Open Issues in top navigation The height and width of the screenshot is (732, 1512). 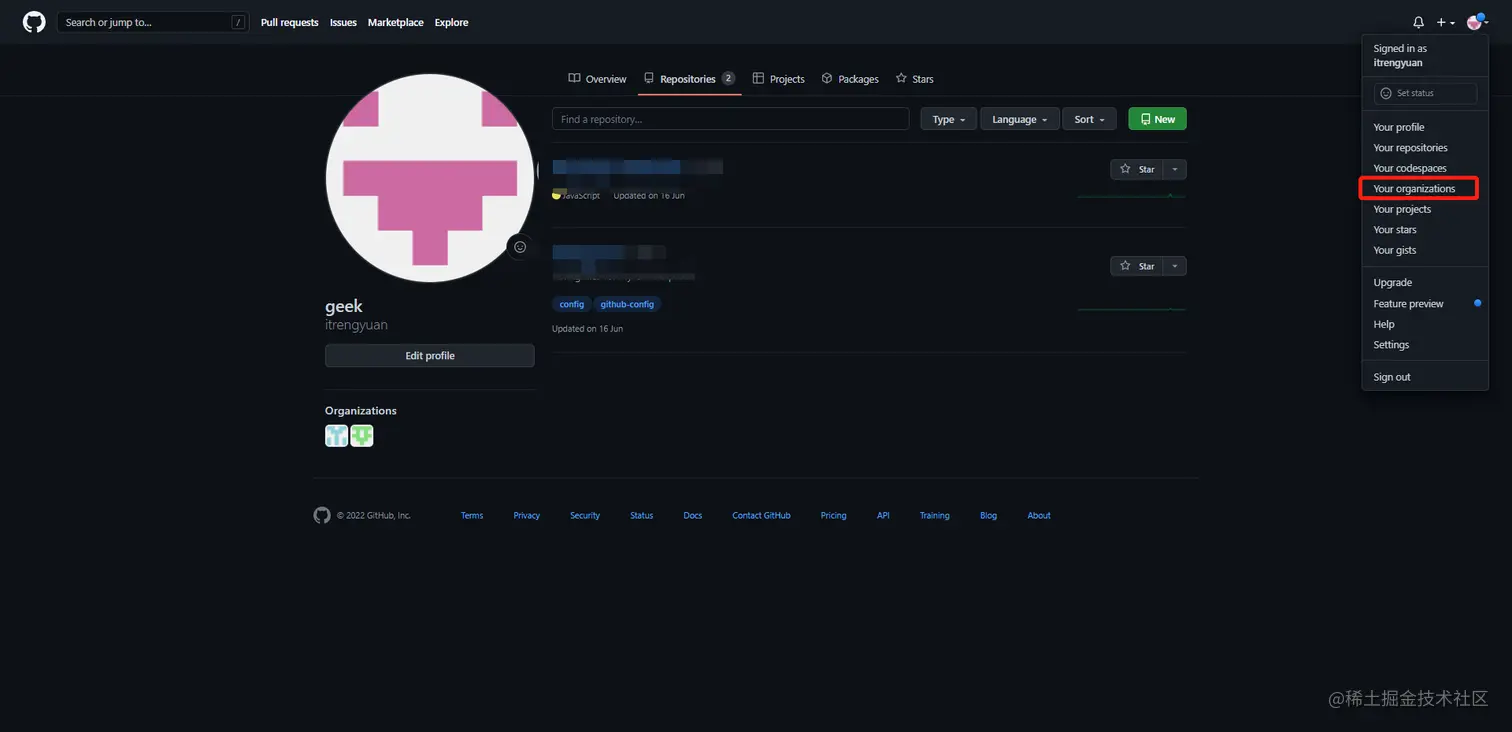click(343, 22)
